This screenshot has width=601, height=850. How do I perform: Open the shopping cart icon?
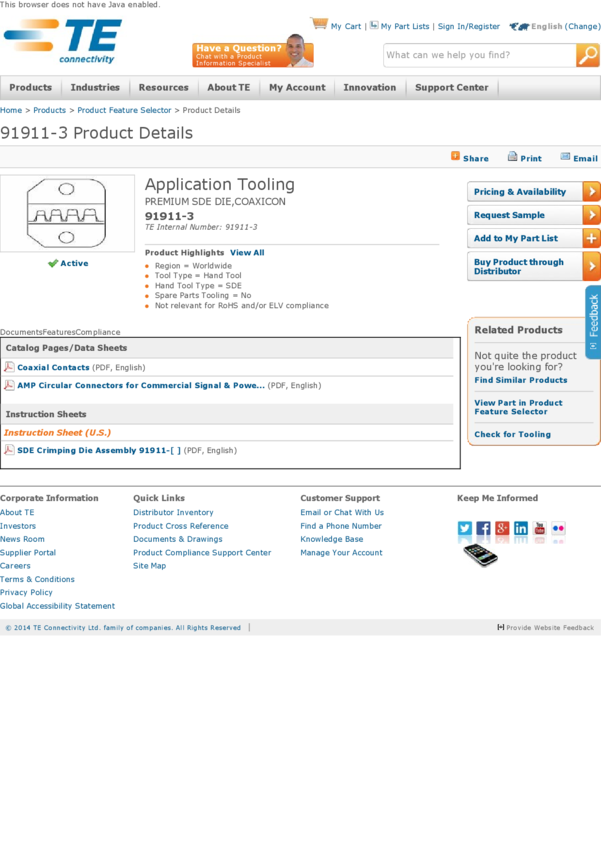point(319,24)
